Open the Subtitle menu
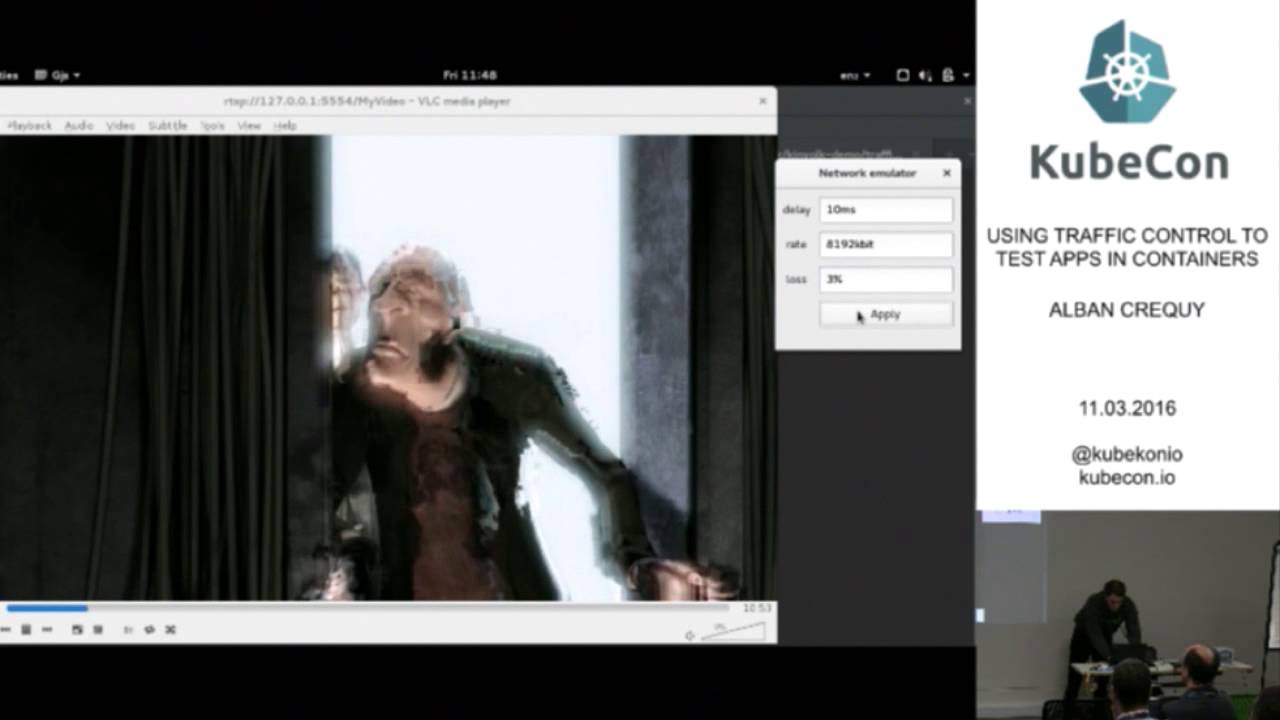 (168, 126)
